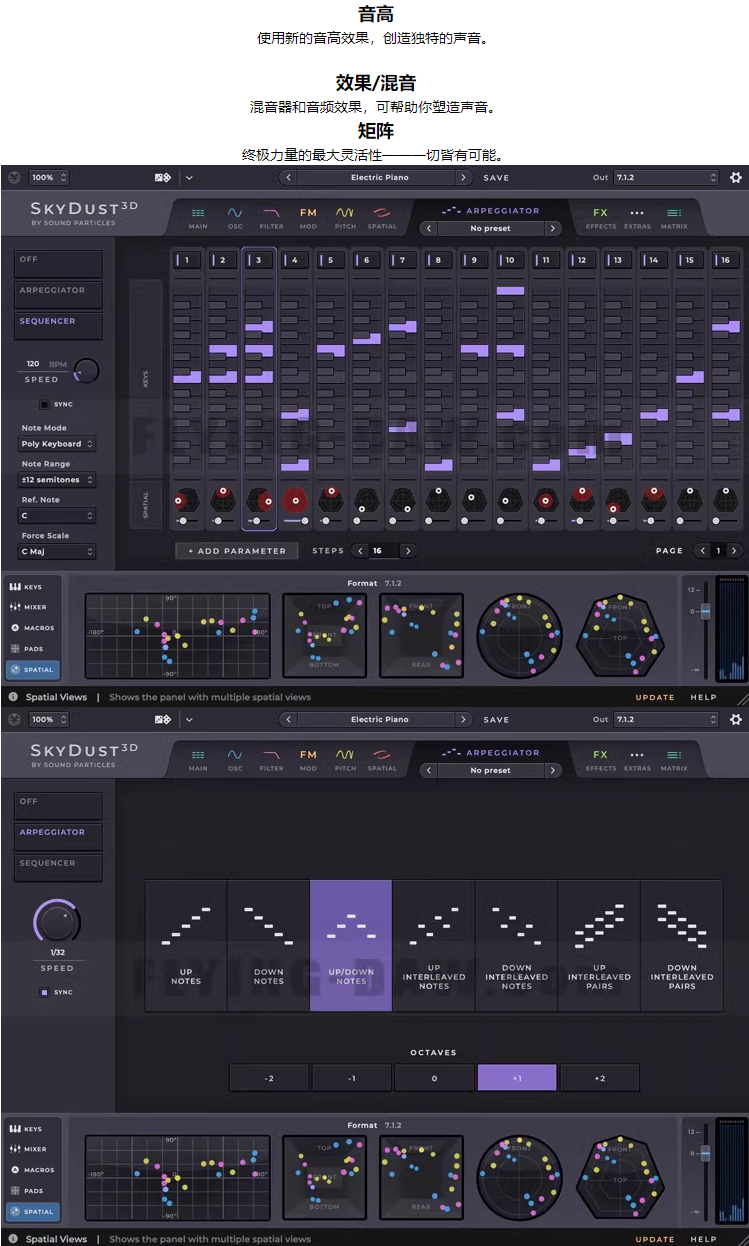
Task: Choose the -2 octaves option
Action: tap(269, 1078)
